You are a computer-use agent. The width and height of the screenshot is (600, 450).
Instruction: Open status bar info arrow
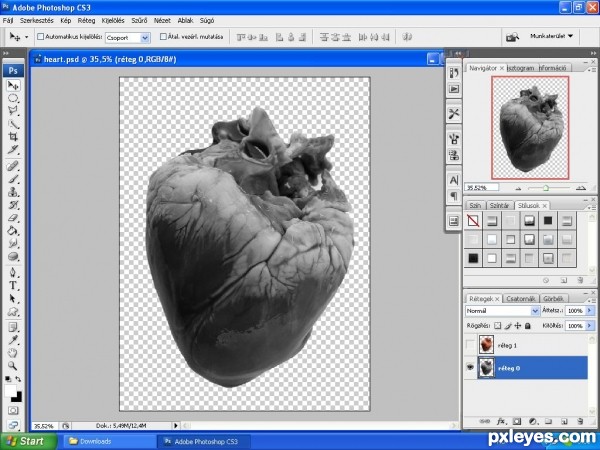[x=176, y=426]
